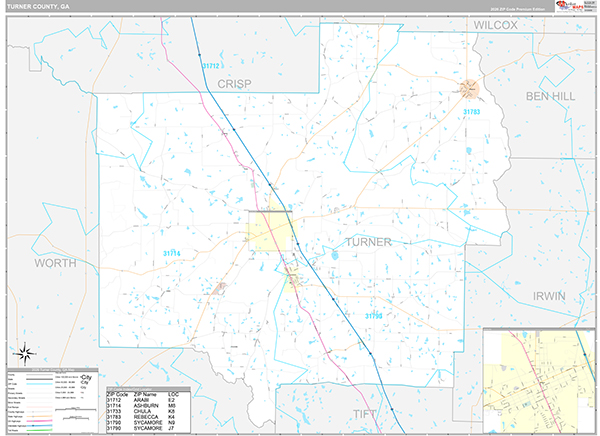Image resolution: width=600 pixels, height=436 pixels.
Task: Select the ARABI row in ZIP table
Action: click(148, 400)
